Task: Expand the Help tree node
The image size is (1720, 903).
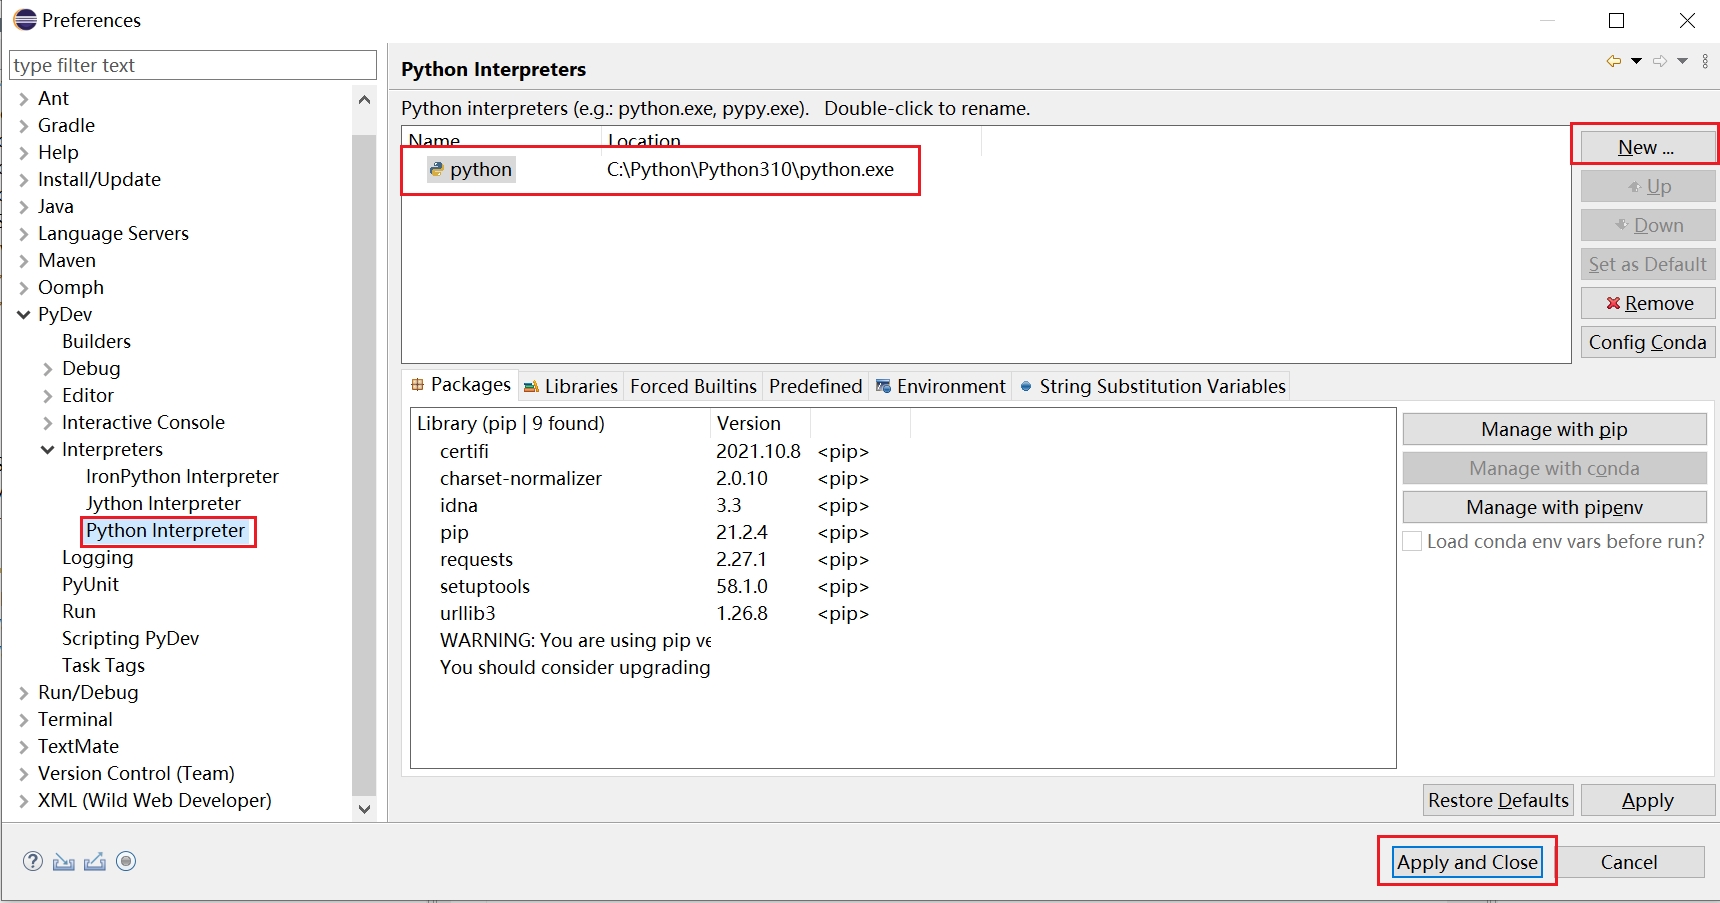Action: pos(23,153)
